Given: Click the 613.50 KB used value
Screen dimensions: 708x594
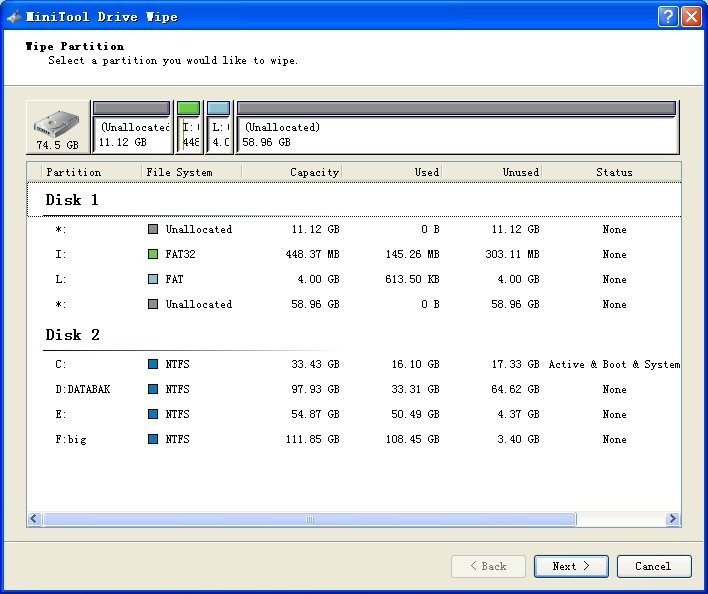Looking at the screenshot, I should coord(412,279).
